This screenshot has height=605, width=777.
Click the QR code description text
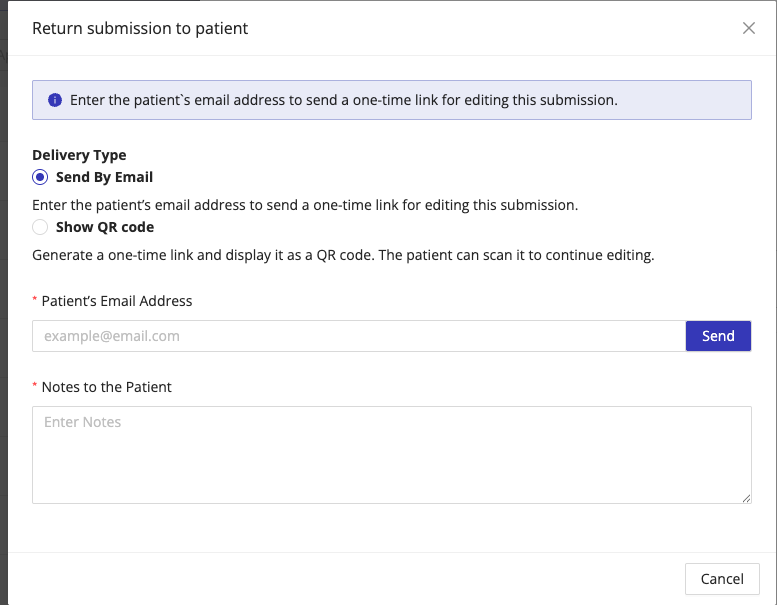pos(343,255)
